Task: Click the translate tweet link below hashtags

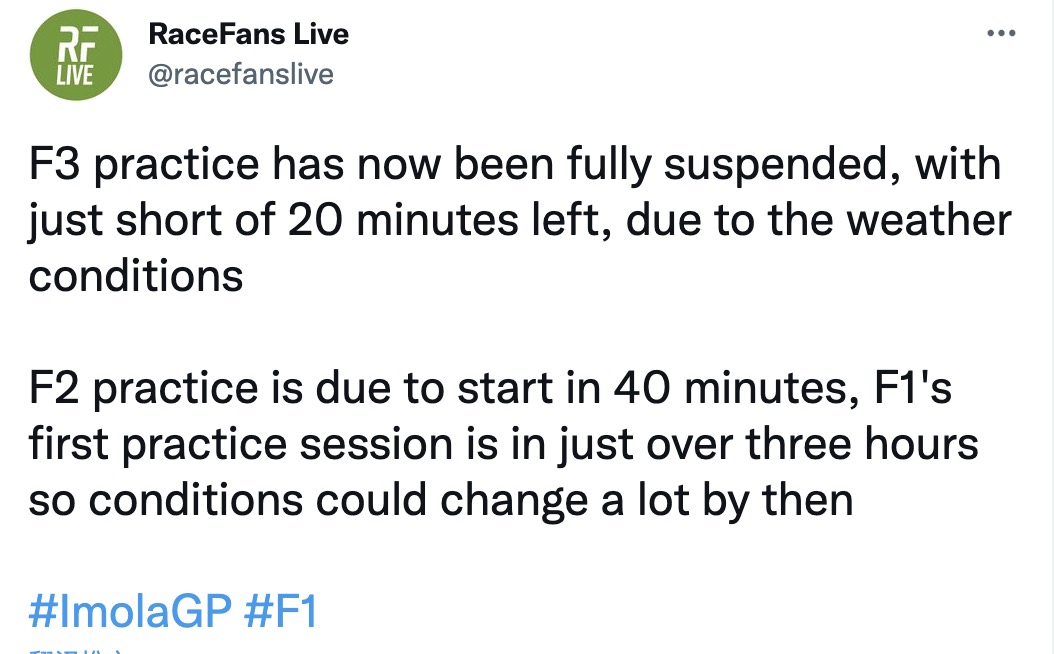Action: [x=75, y=650]
